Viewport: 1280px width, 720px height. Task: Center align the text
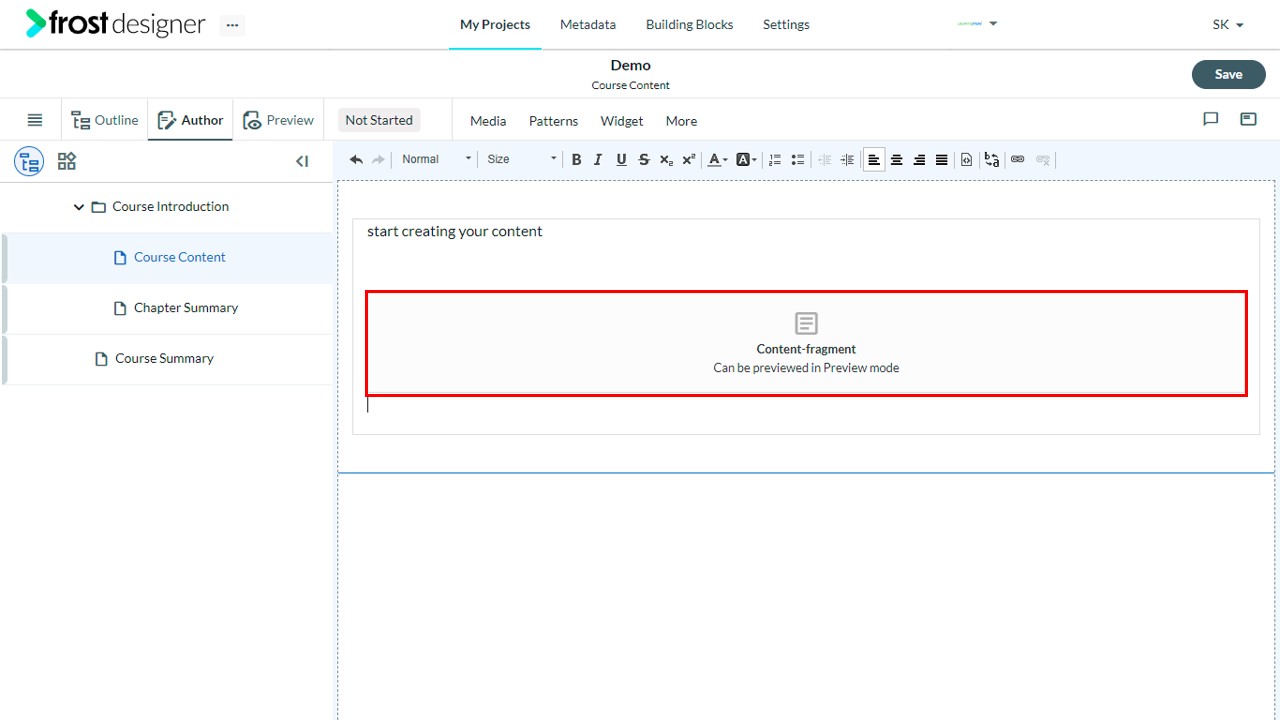(896, 159)
